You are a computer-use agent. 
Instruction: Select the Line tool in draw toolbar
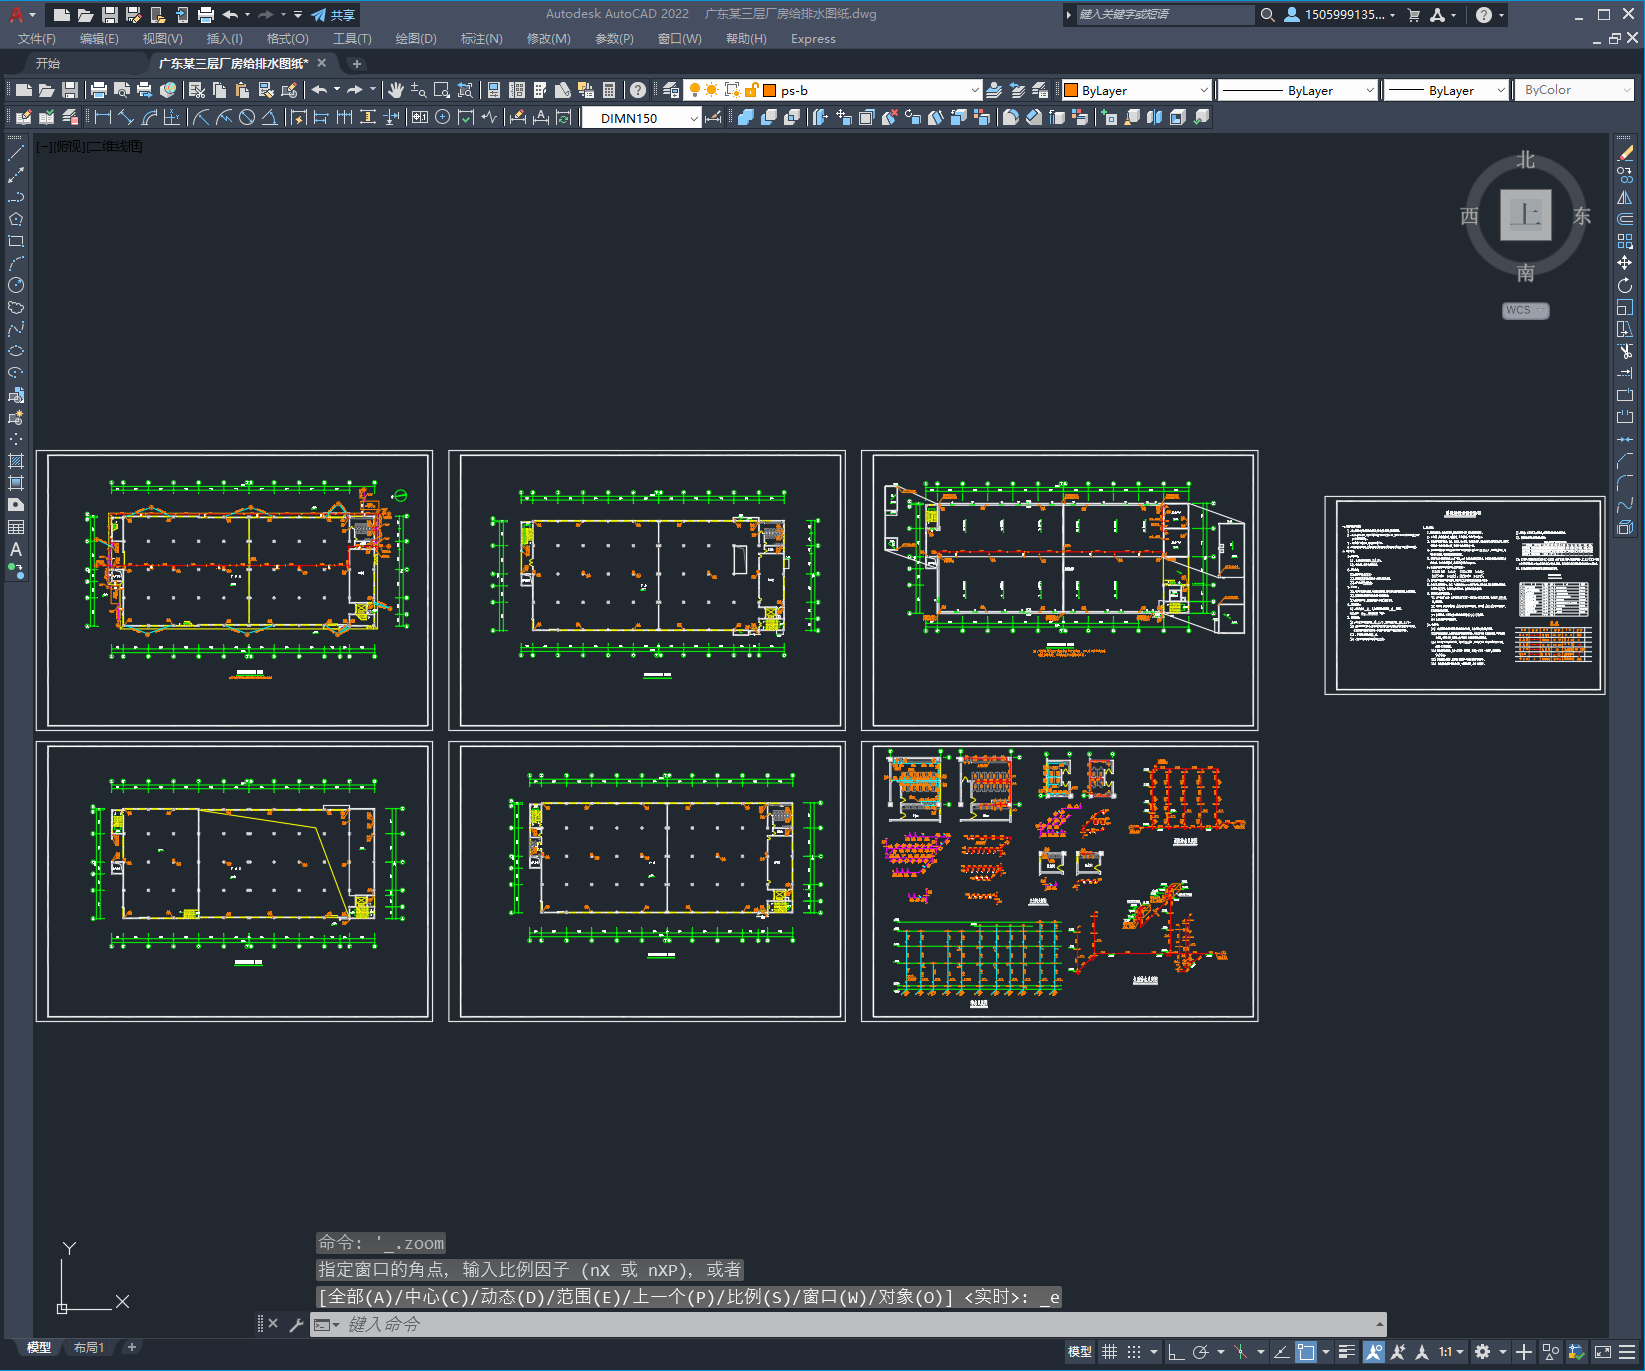pos(16,153)
